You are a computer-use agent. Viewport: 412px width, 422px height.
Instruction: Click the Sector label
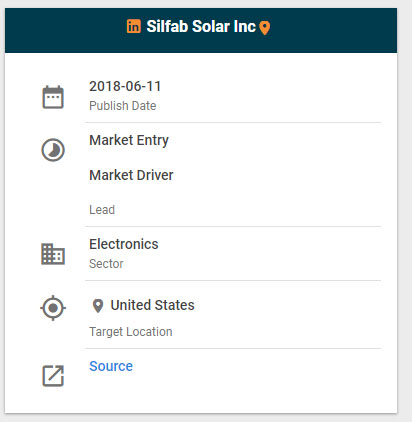(106, 264)
